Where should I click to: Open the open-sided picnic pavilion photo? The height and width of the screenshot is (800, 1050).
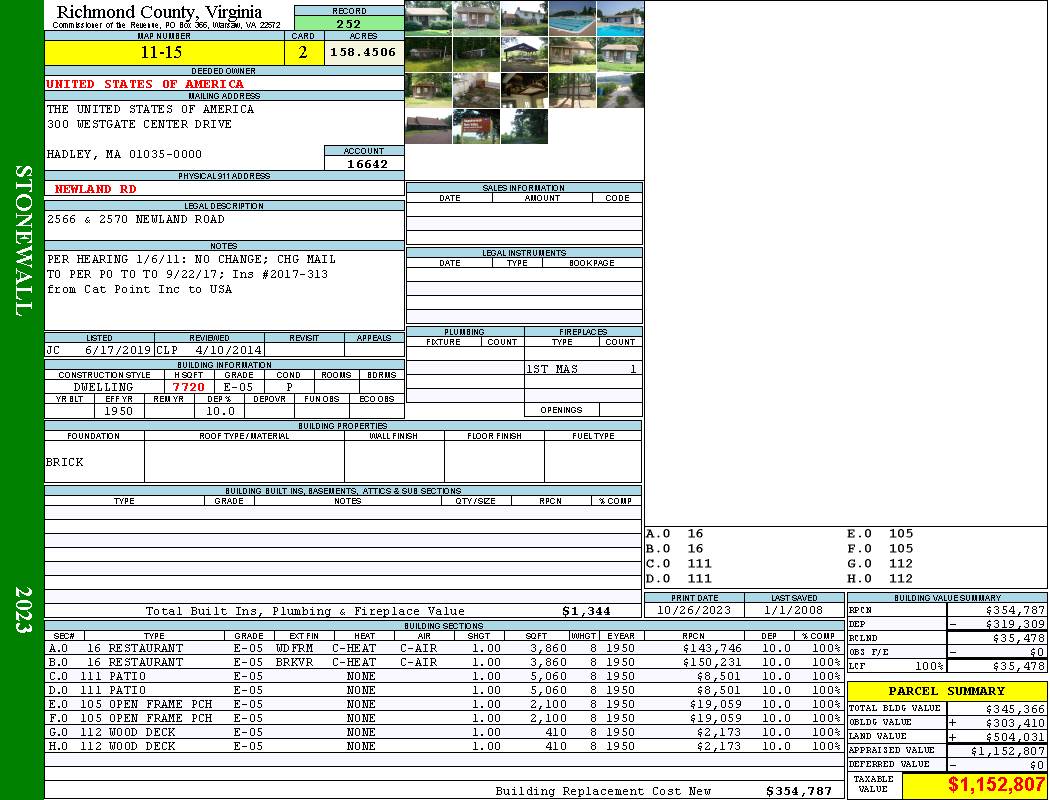pos(524,54)
